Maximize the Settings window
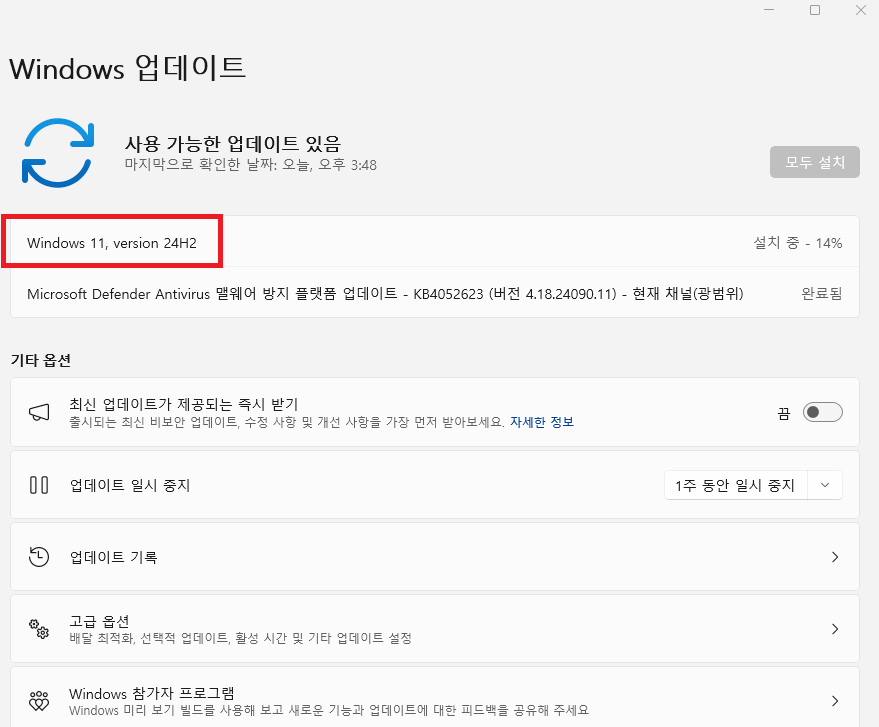This screenshot has width=879, height=727. [x=815, y=10]
